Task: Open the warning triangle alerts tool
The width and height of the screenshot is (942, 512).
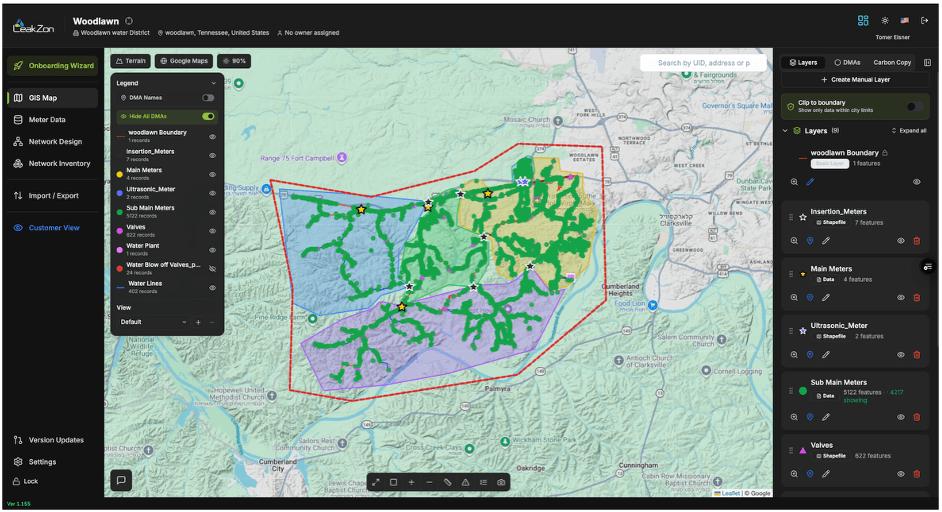Action: pyautogui.click(x=465, y=482)
